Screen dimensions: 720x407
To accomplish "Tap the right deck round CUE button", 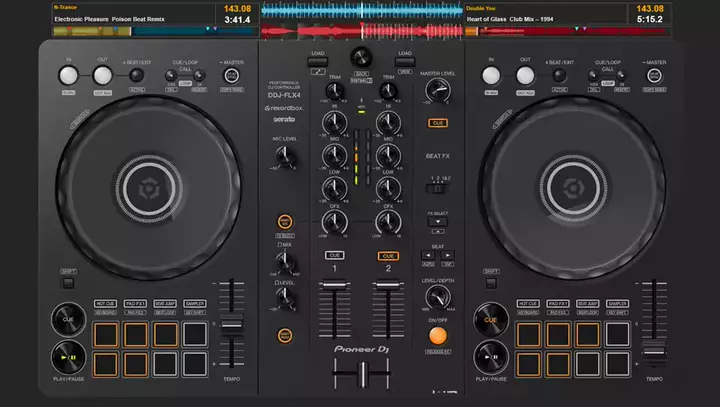I will [x=491, y=319].
